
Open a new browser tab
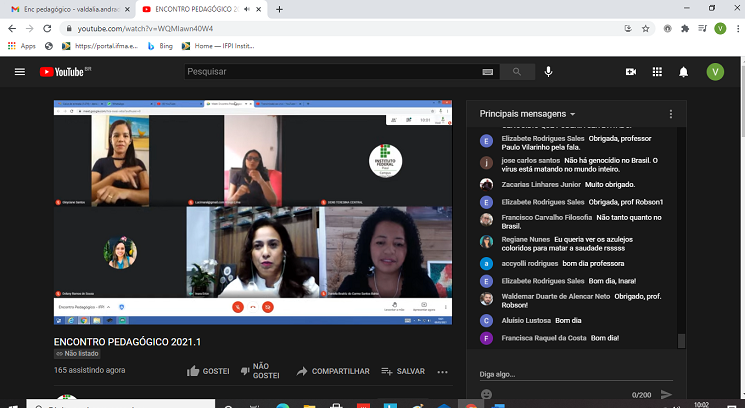(279, 9)
